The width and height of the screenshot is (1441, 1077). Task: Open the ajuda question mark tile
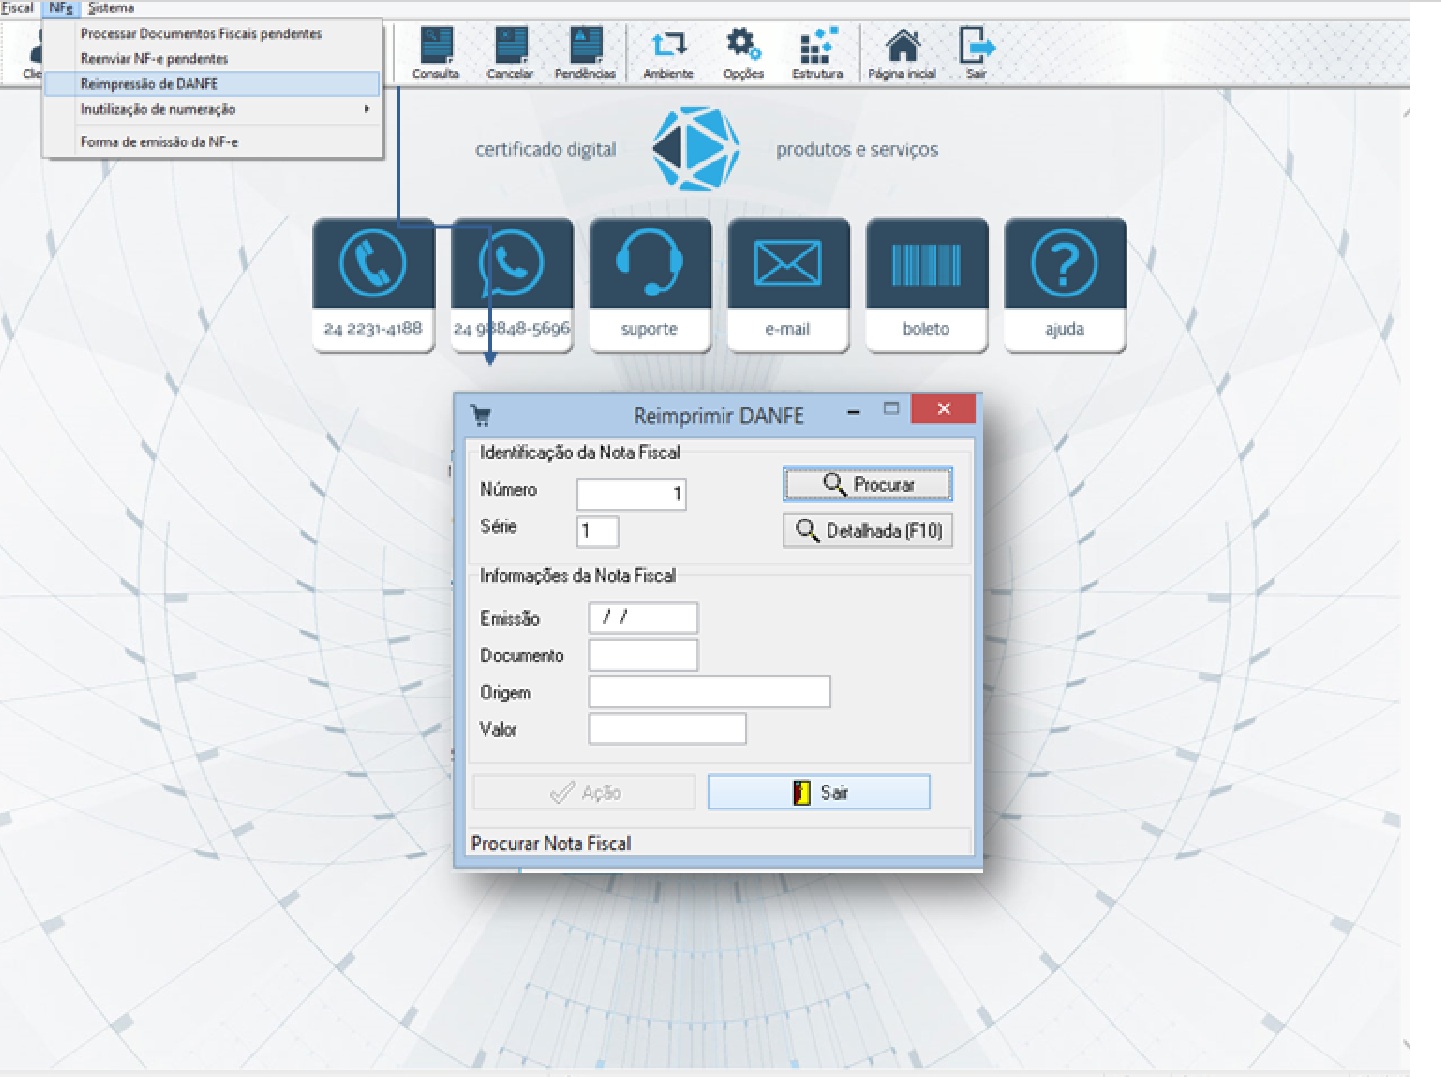[1065, 285]
